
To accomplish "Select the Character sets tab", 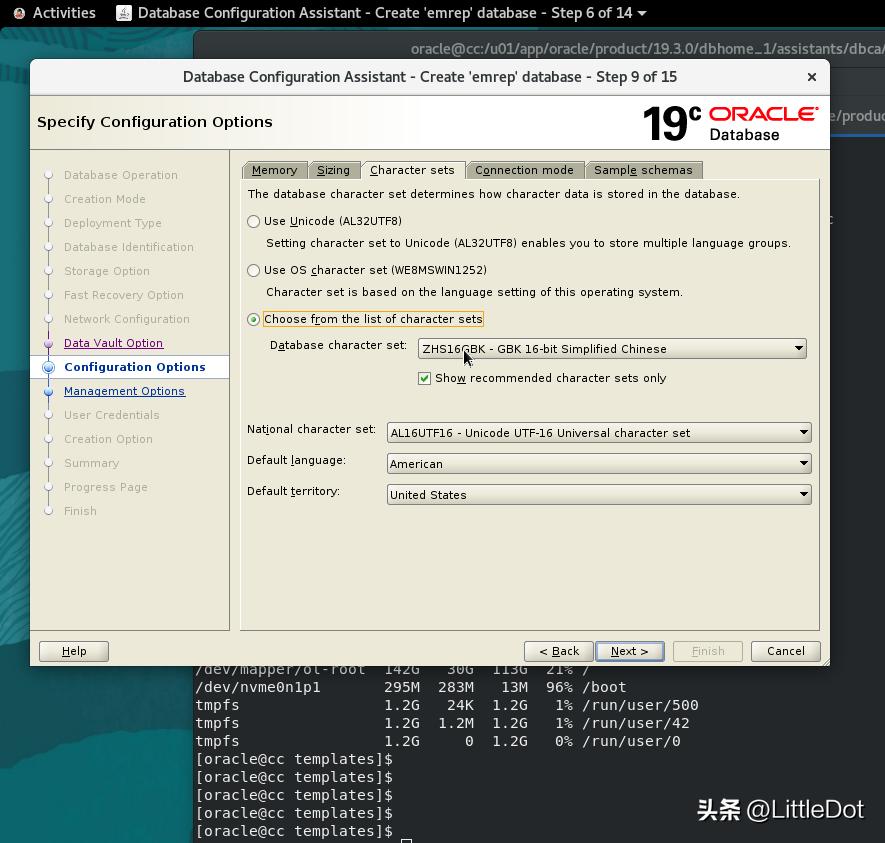I will pos(412,170).
